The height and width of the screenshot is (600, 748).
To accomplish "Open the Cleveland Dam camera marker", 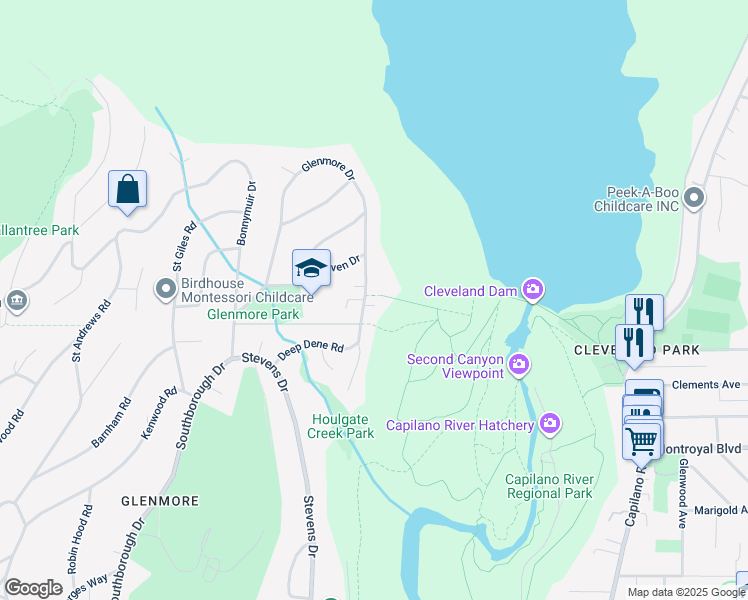I will 533,290.
